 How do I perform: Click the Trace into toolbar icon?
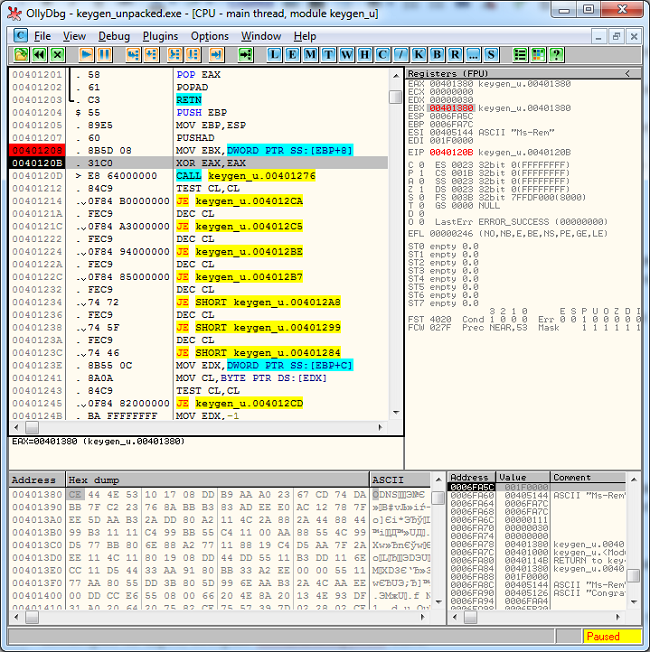[175, 54]
